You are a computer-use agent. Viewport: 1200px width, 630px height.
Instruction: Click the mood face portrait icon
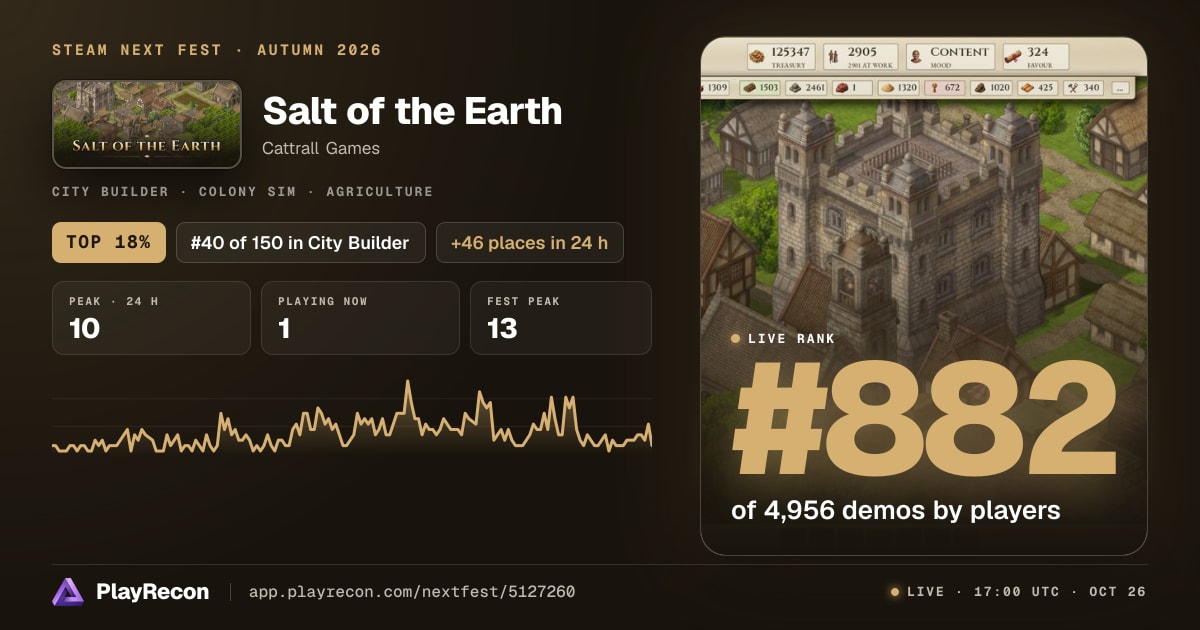(x=916, y=56)
